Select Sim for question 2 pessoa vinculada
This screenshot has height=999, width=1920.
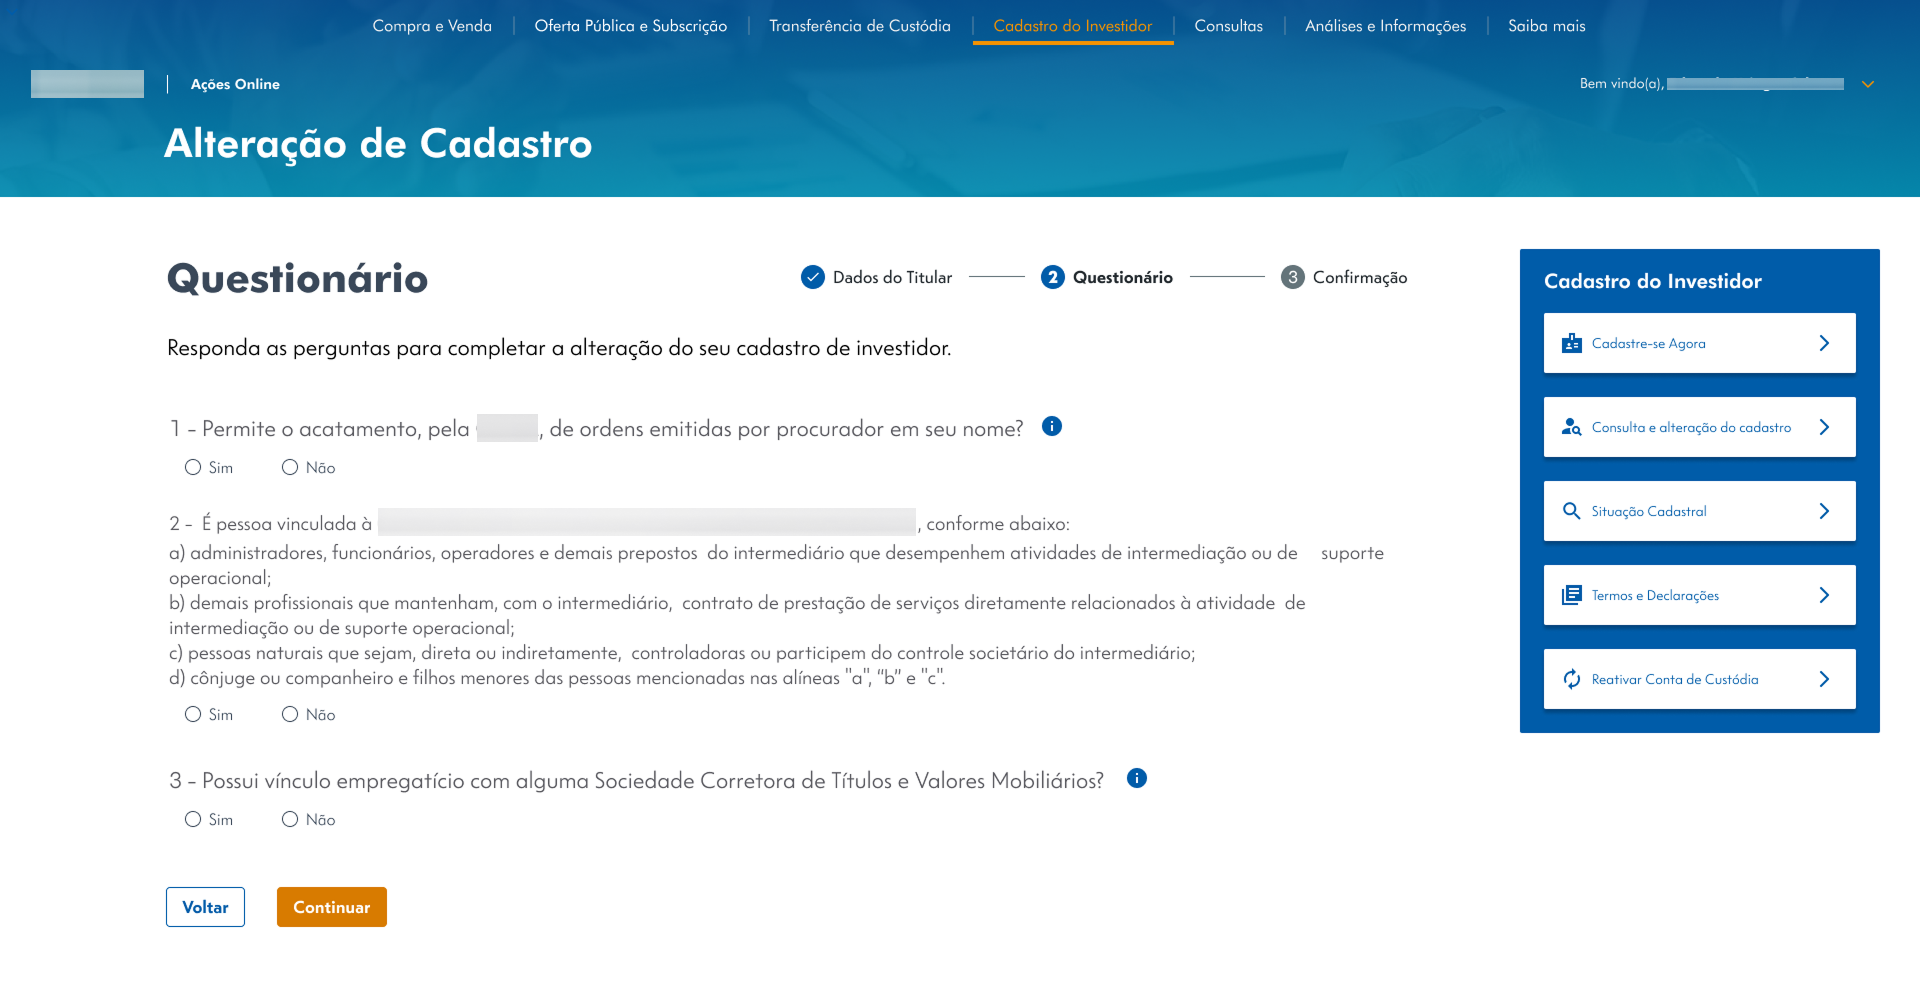193,714
